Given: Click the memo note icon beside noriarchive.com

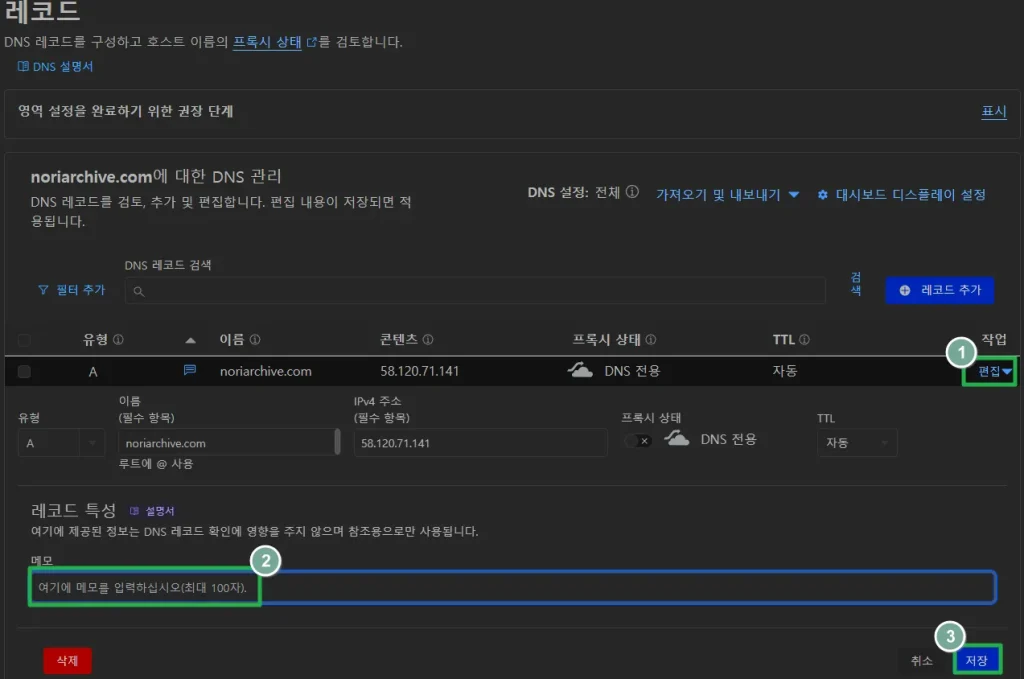Looking at the screenshot, I should (190, 370).
